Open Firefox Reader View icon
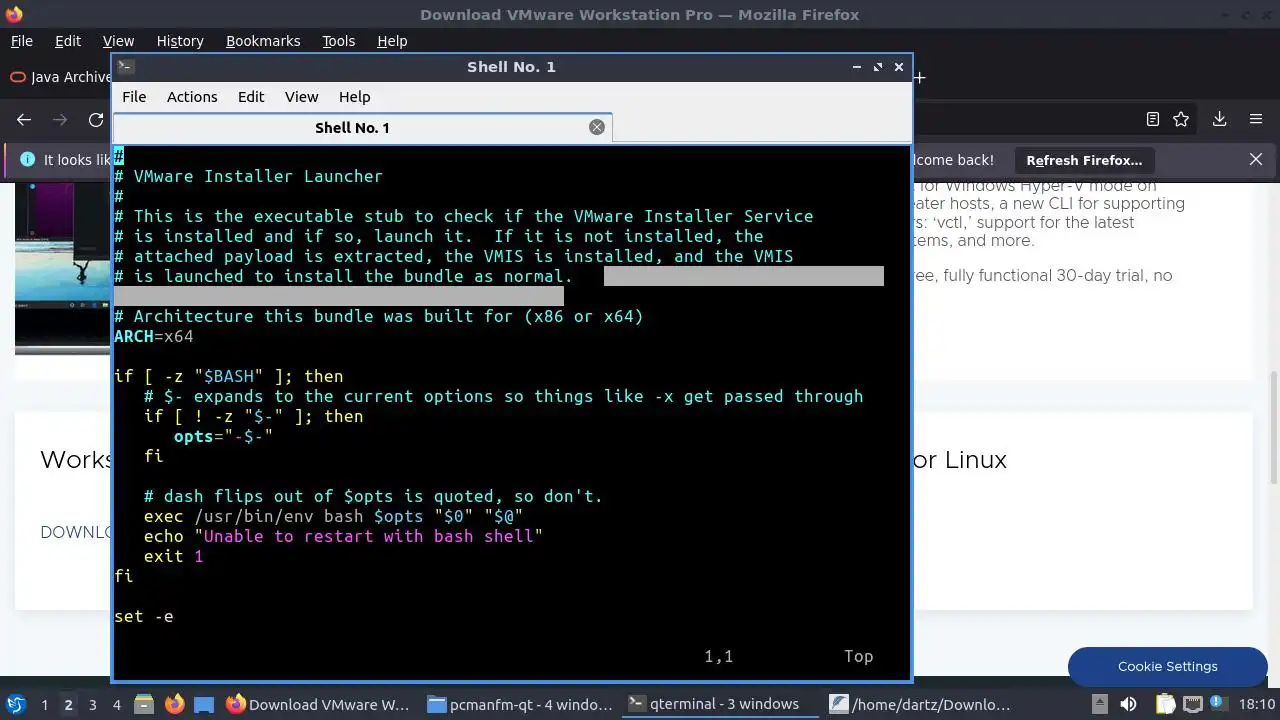Screen dimensions: 1280x720 [1152, 119]
